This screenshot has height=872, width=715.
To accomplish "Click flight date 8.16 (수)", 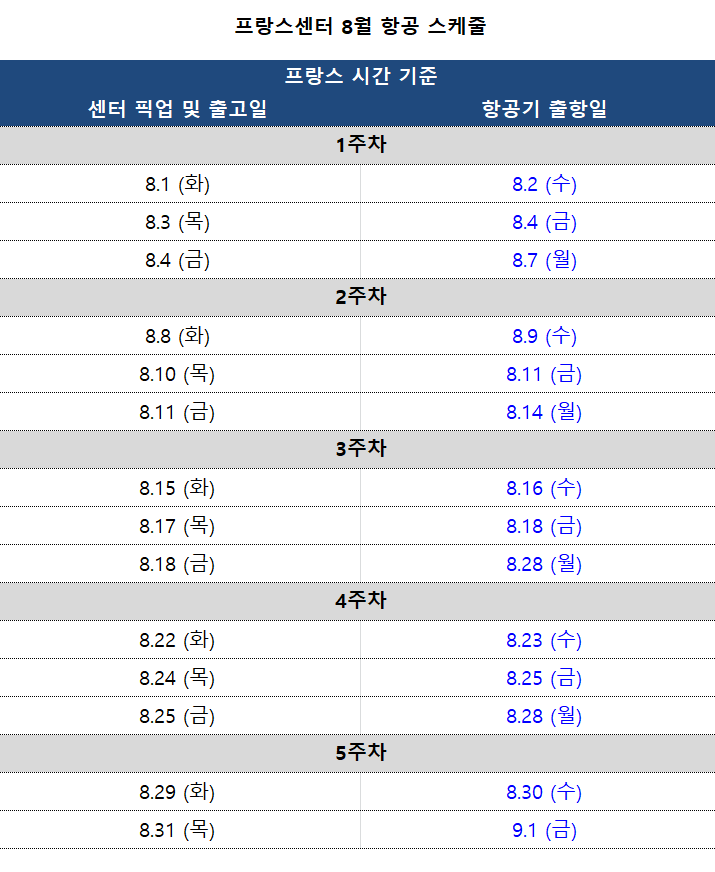I will pyautogui.click(x=544, y=488).
